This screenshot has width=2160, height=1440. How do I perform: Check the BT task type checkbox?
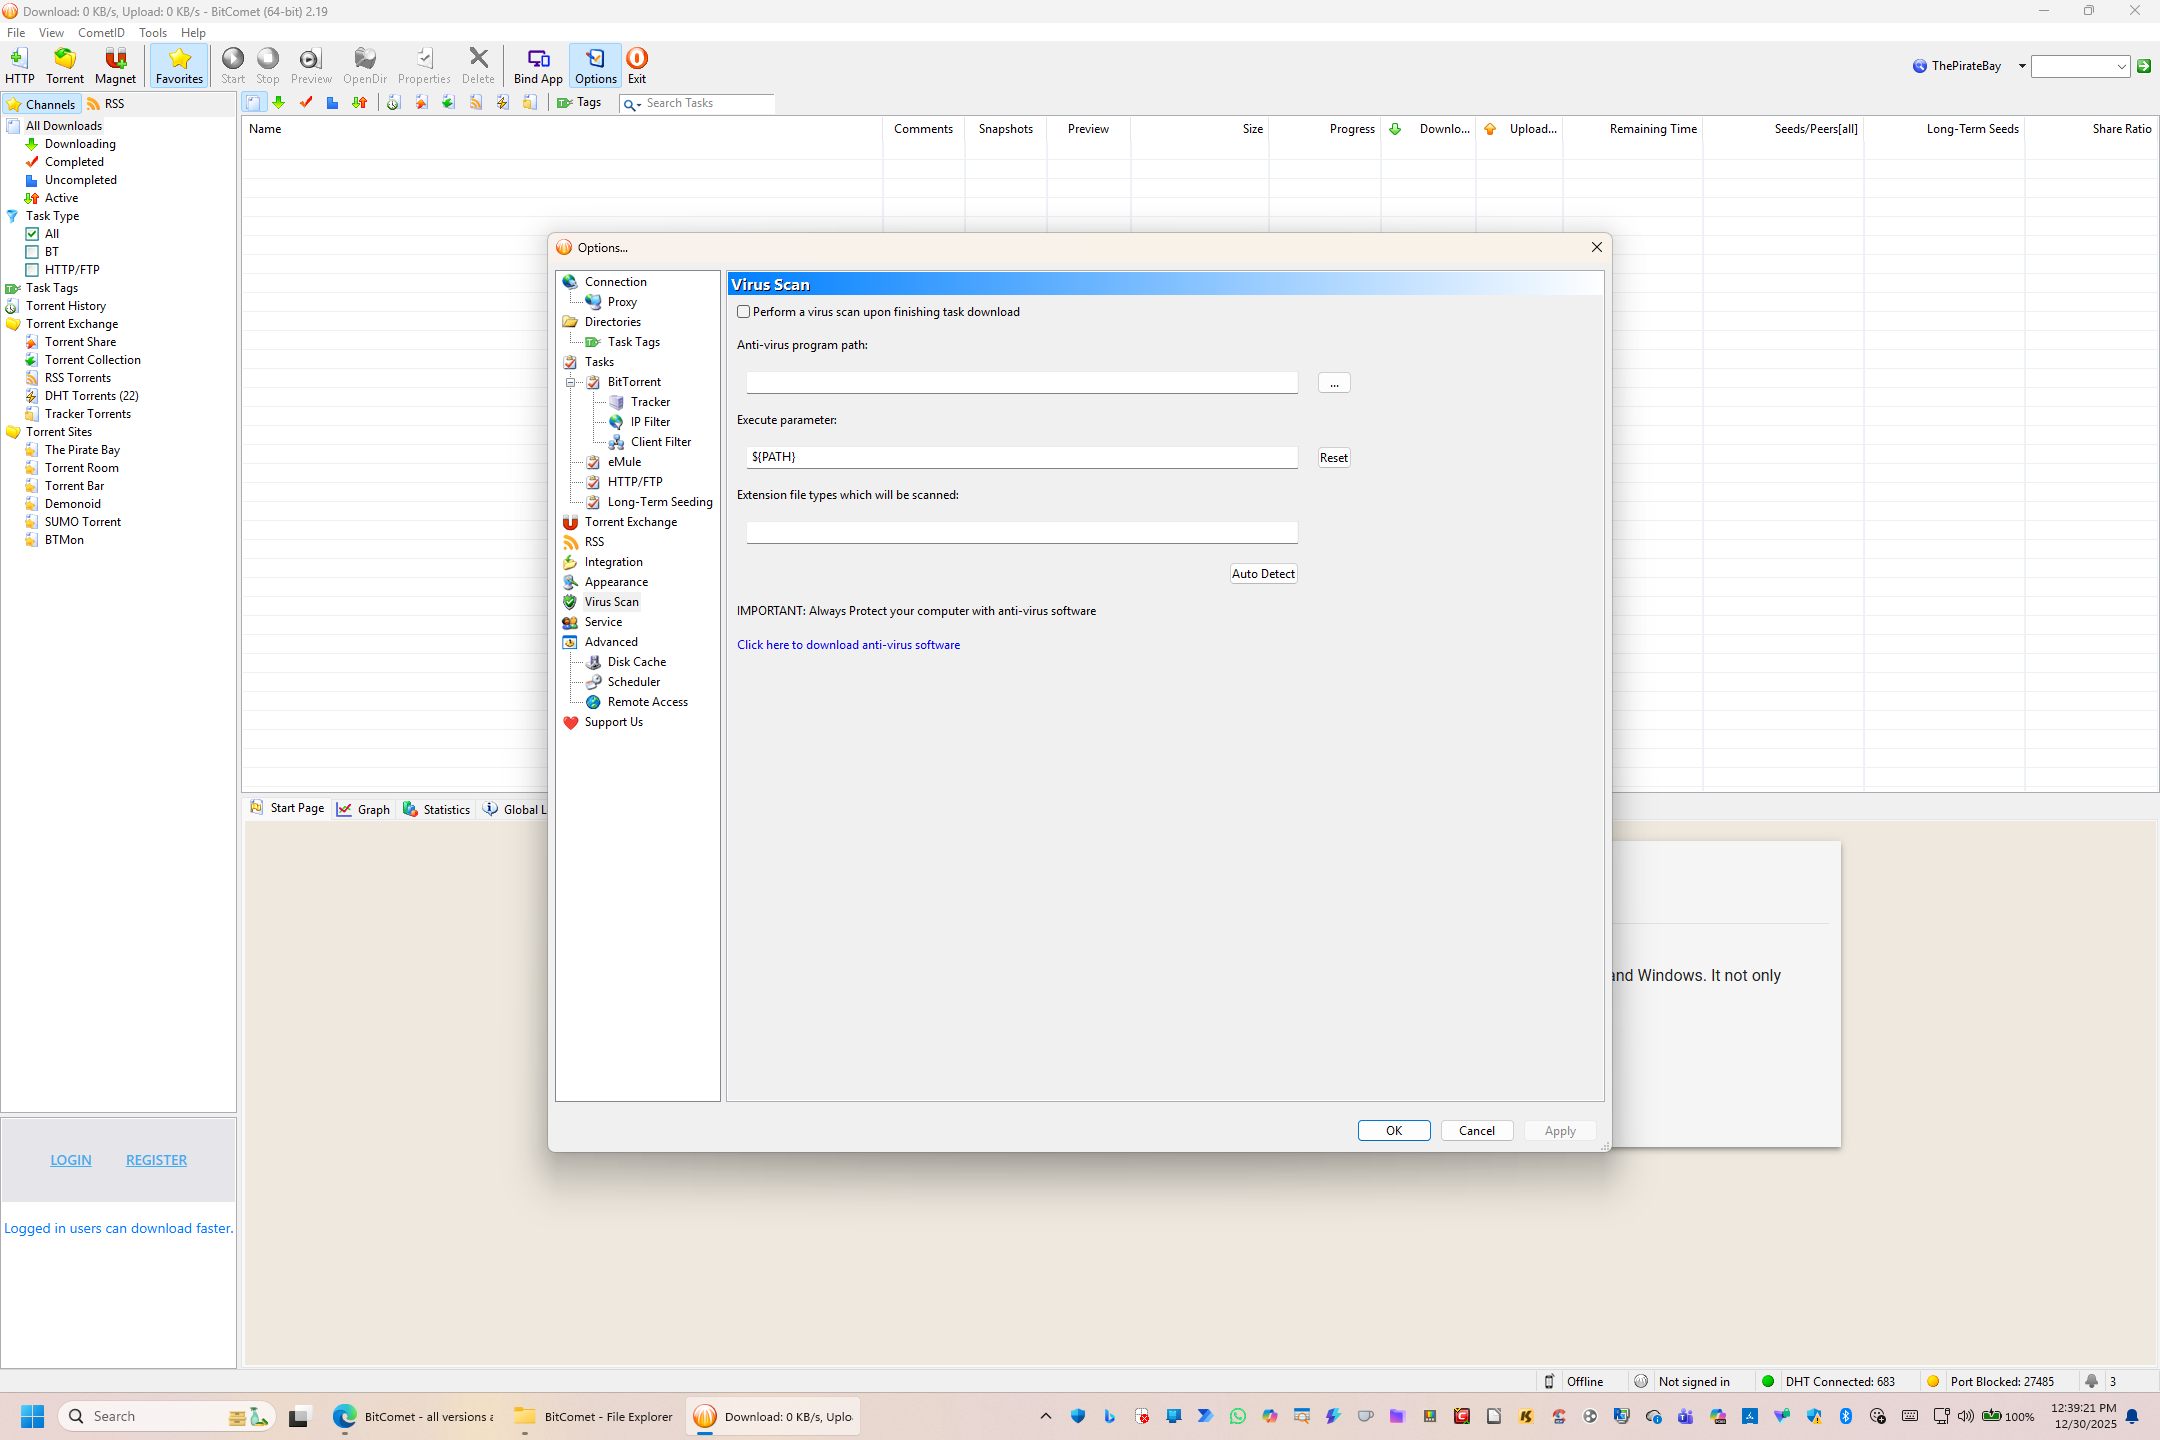point(32,252)
